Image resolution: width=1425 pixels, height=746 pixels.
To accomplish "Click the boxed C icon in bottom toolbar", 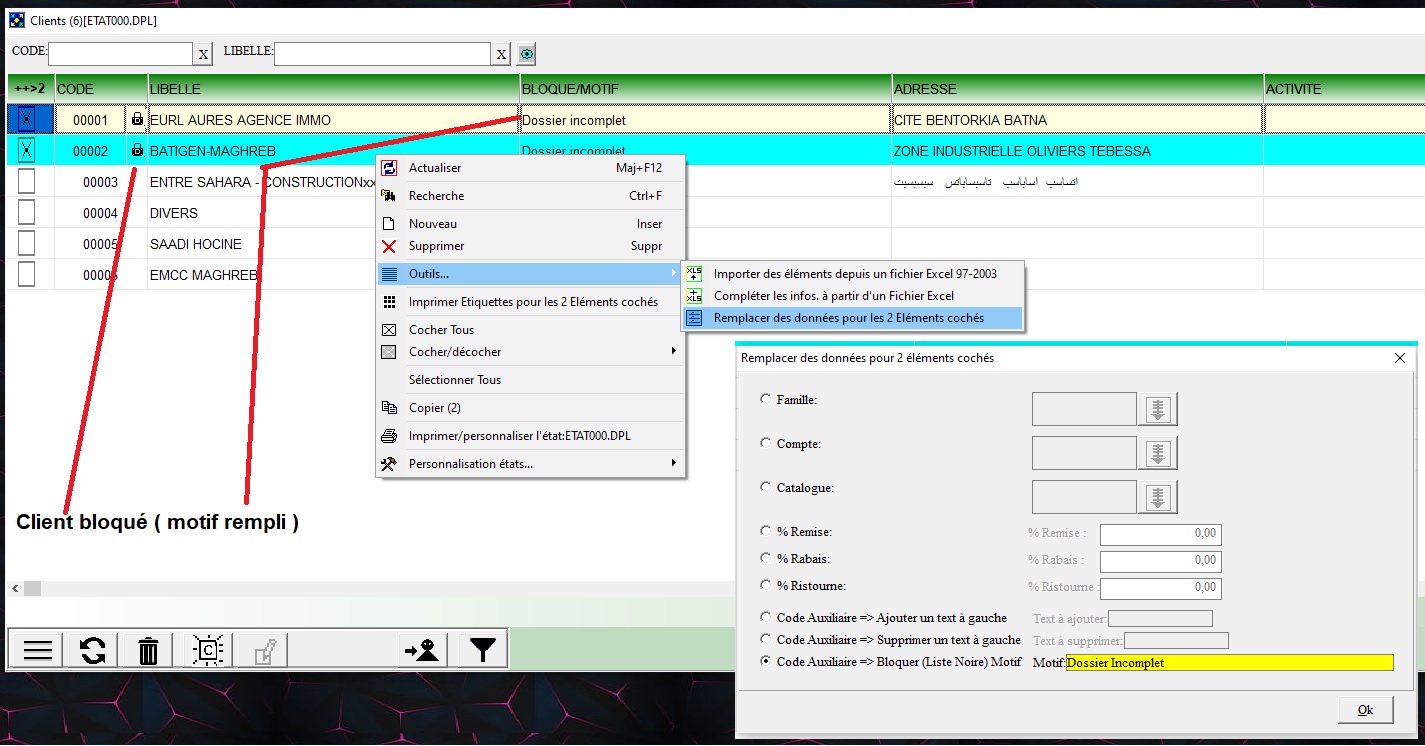I will point(208,650).
